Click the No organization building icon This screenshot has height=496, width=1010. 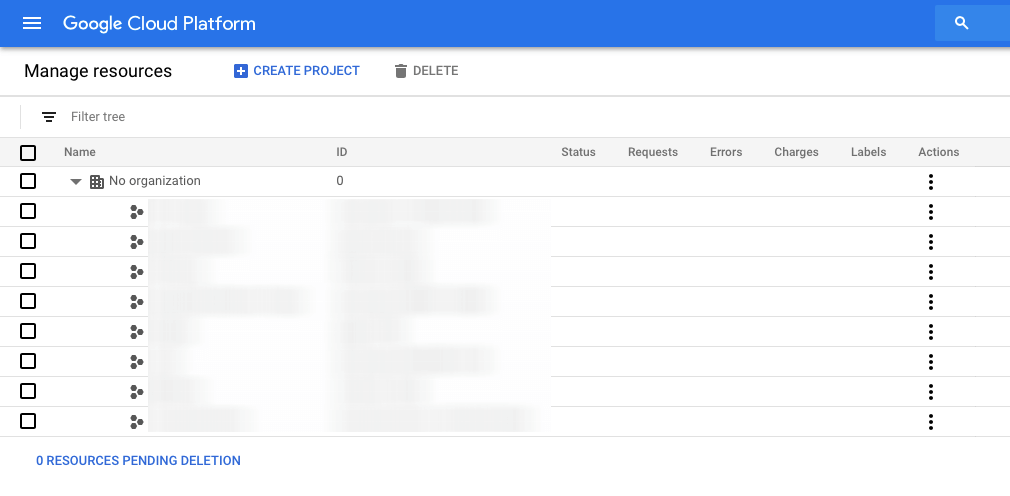pos(97,182)
